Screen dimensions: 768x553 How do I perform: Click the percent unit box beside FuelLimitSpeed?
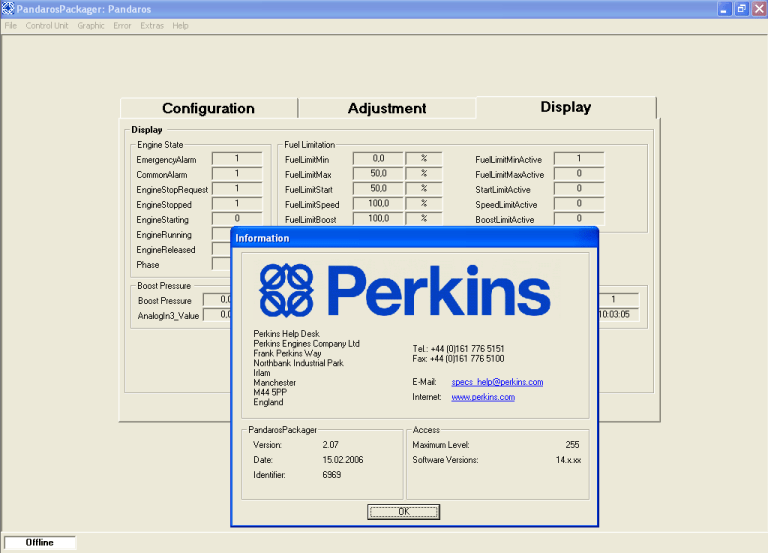coord(424,204)
